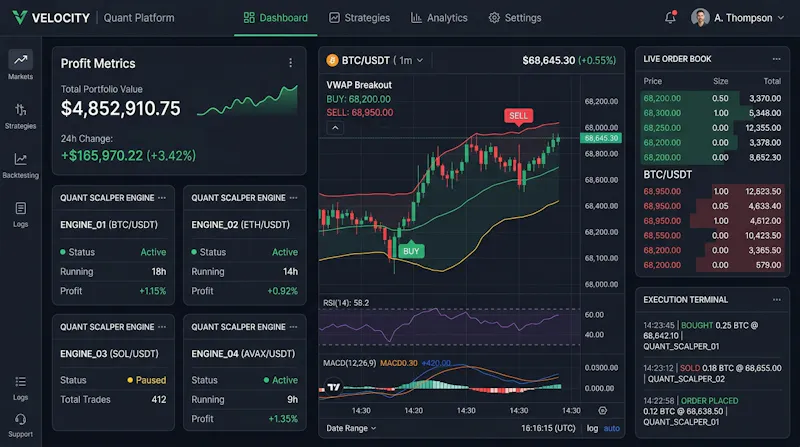Click the chart header price $68,645.30
Viewport: 800px width, 447px height.
(548, 60)
